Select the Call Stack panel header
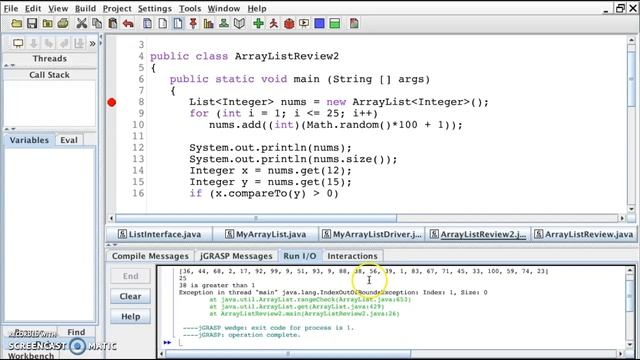Image resolution: width=640 pixels, height=360 pixels. click(x=49, y=75)
